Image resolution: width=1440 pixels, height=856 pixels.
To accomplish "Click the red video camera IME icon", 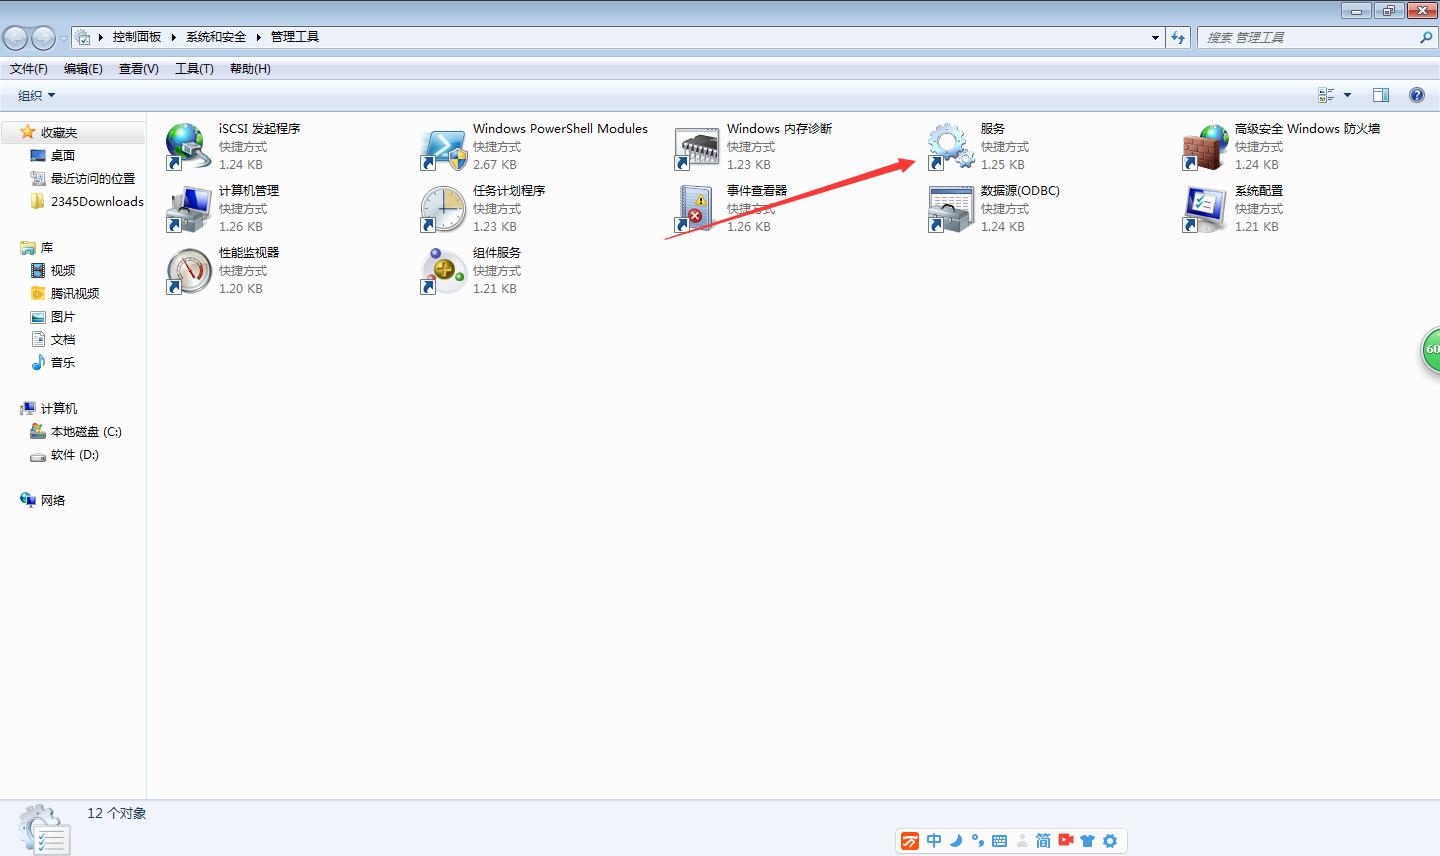I will click(1066, 841).
